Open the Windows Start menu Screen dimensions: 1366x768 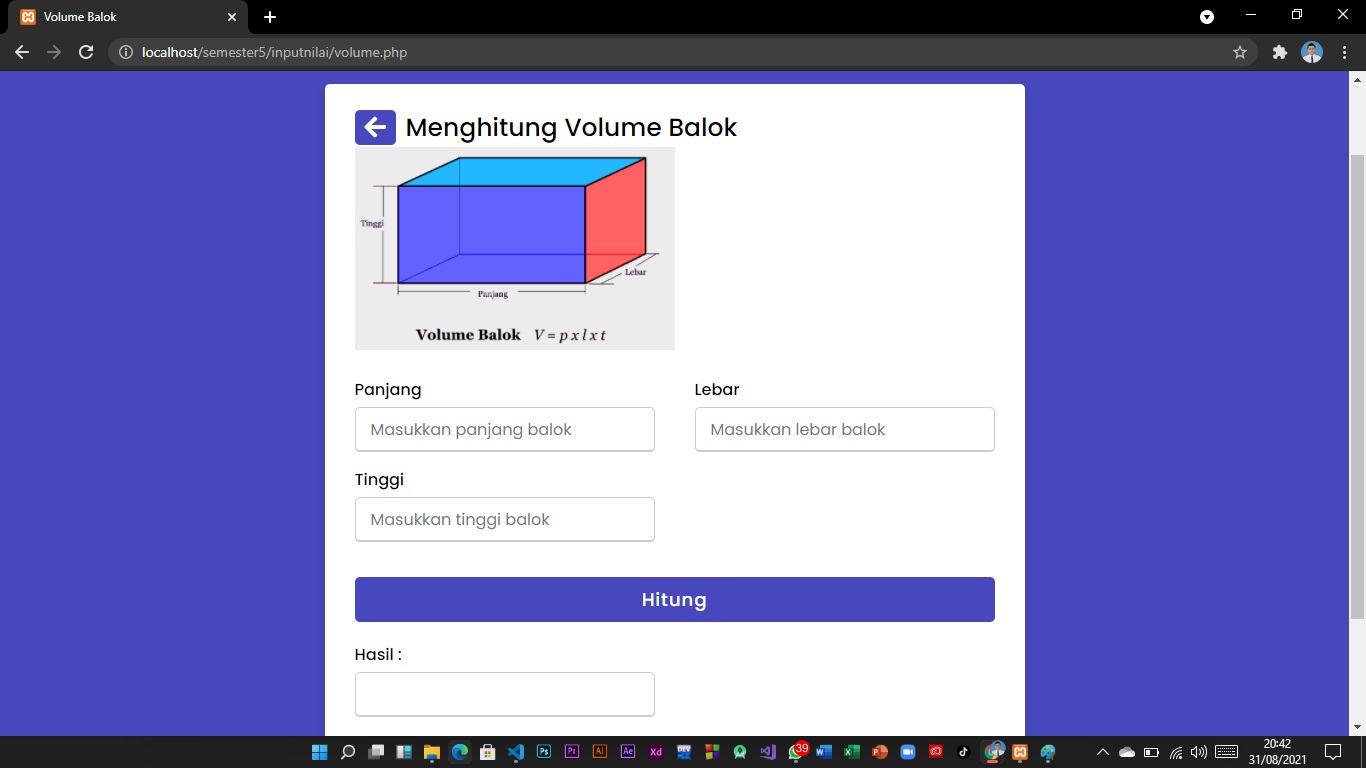click(x=318, y=751)
